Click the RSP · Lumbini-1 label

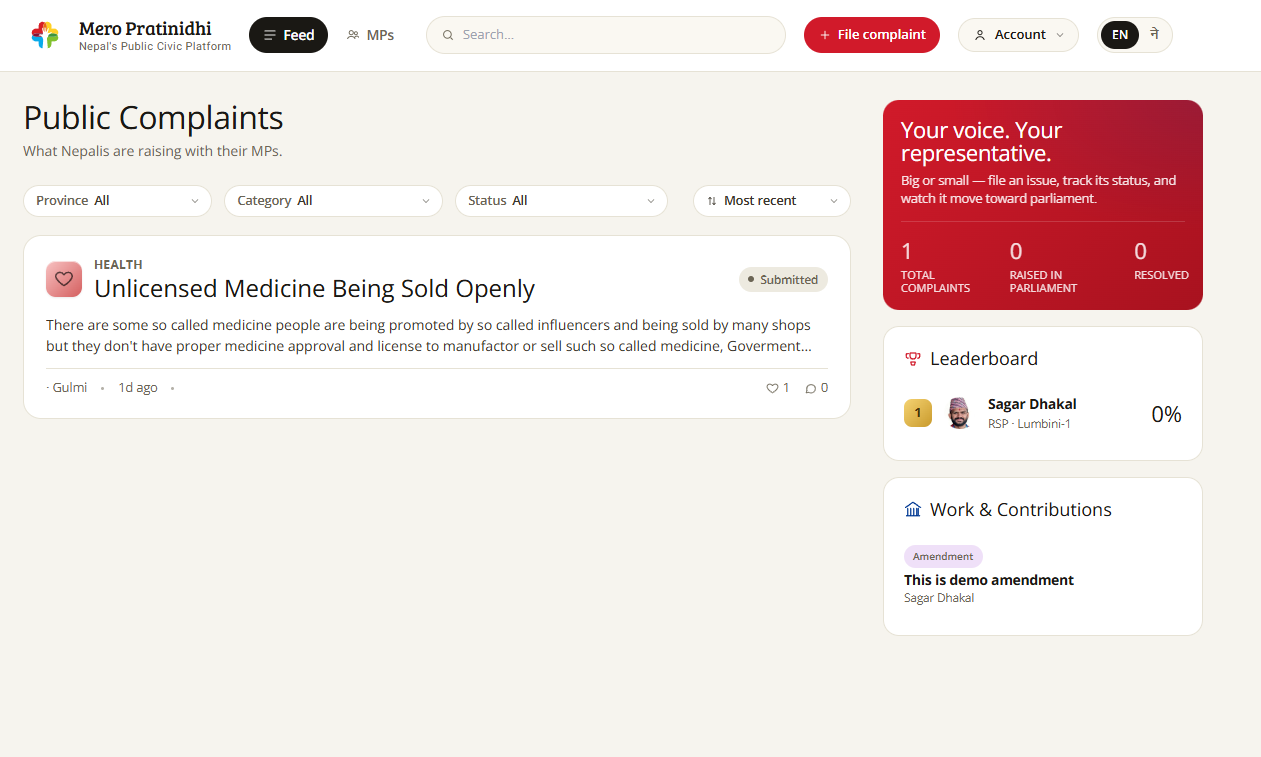[x=1029, y=424]
